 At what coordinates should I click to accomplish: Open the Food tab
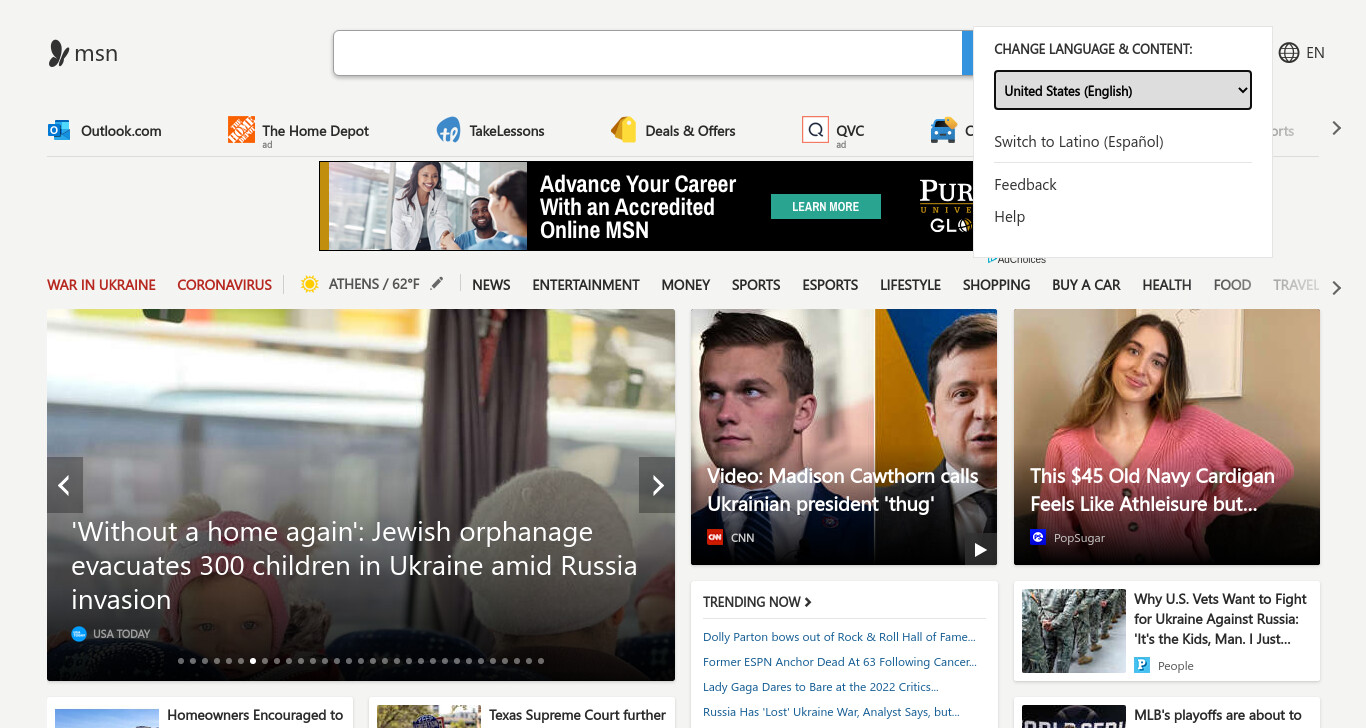pyautogui.click(x=1232, y=285)
